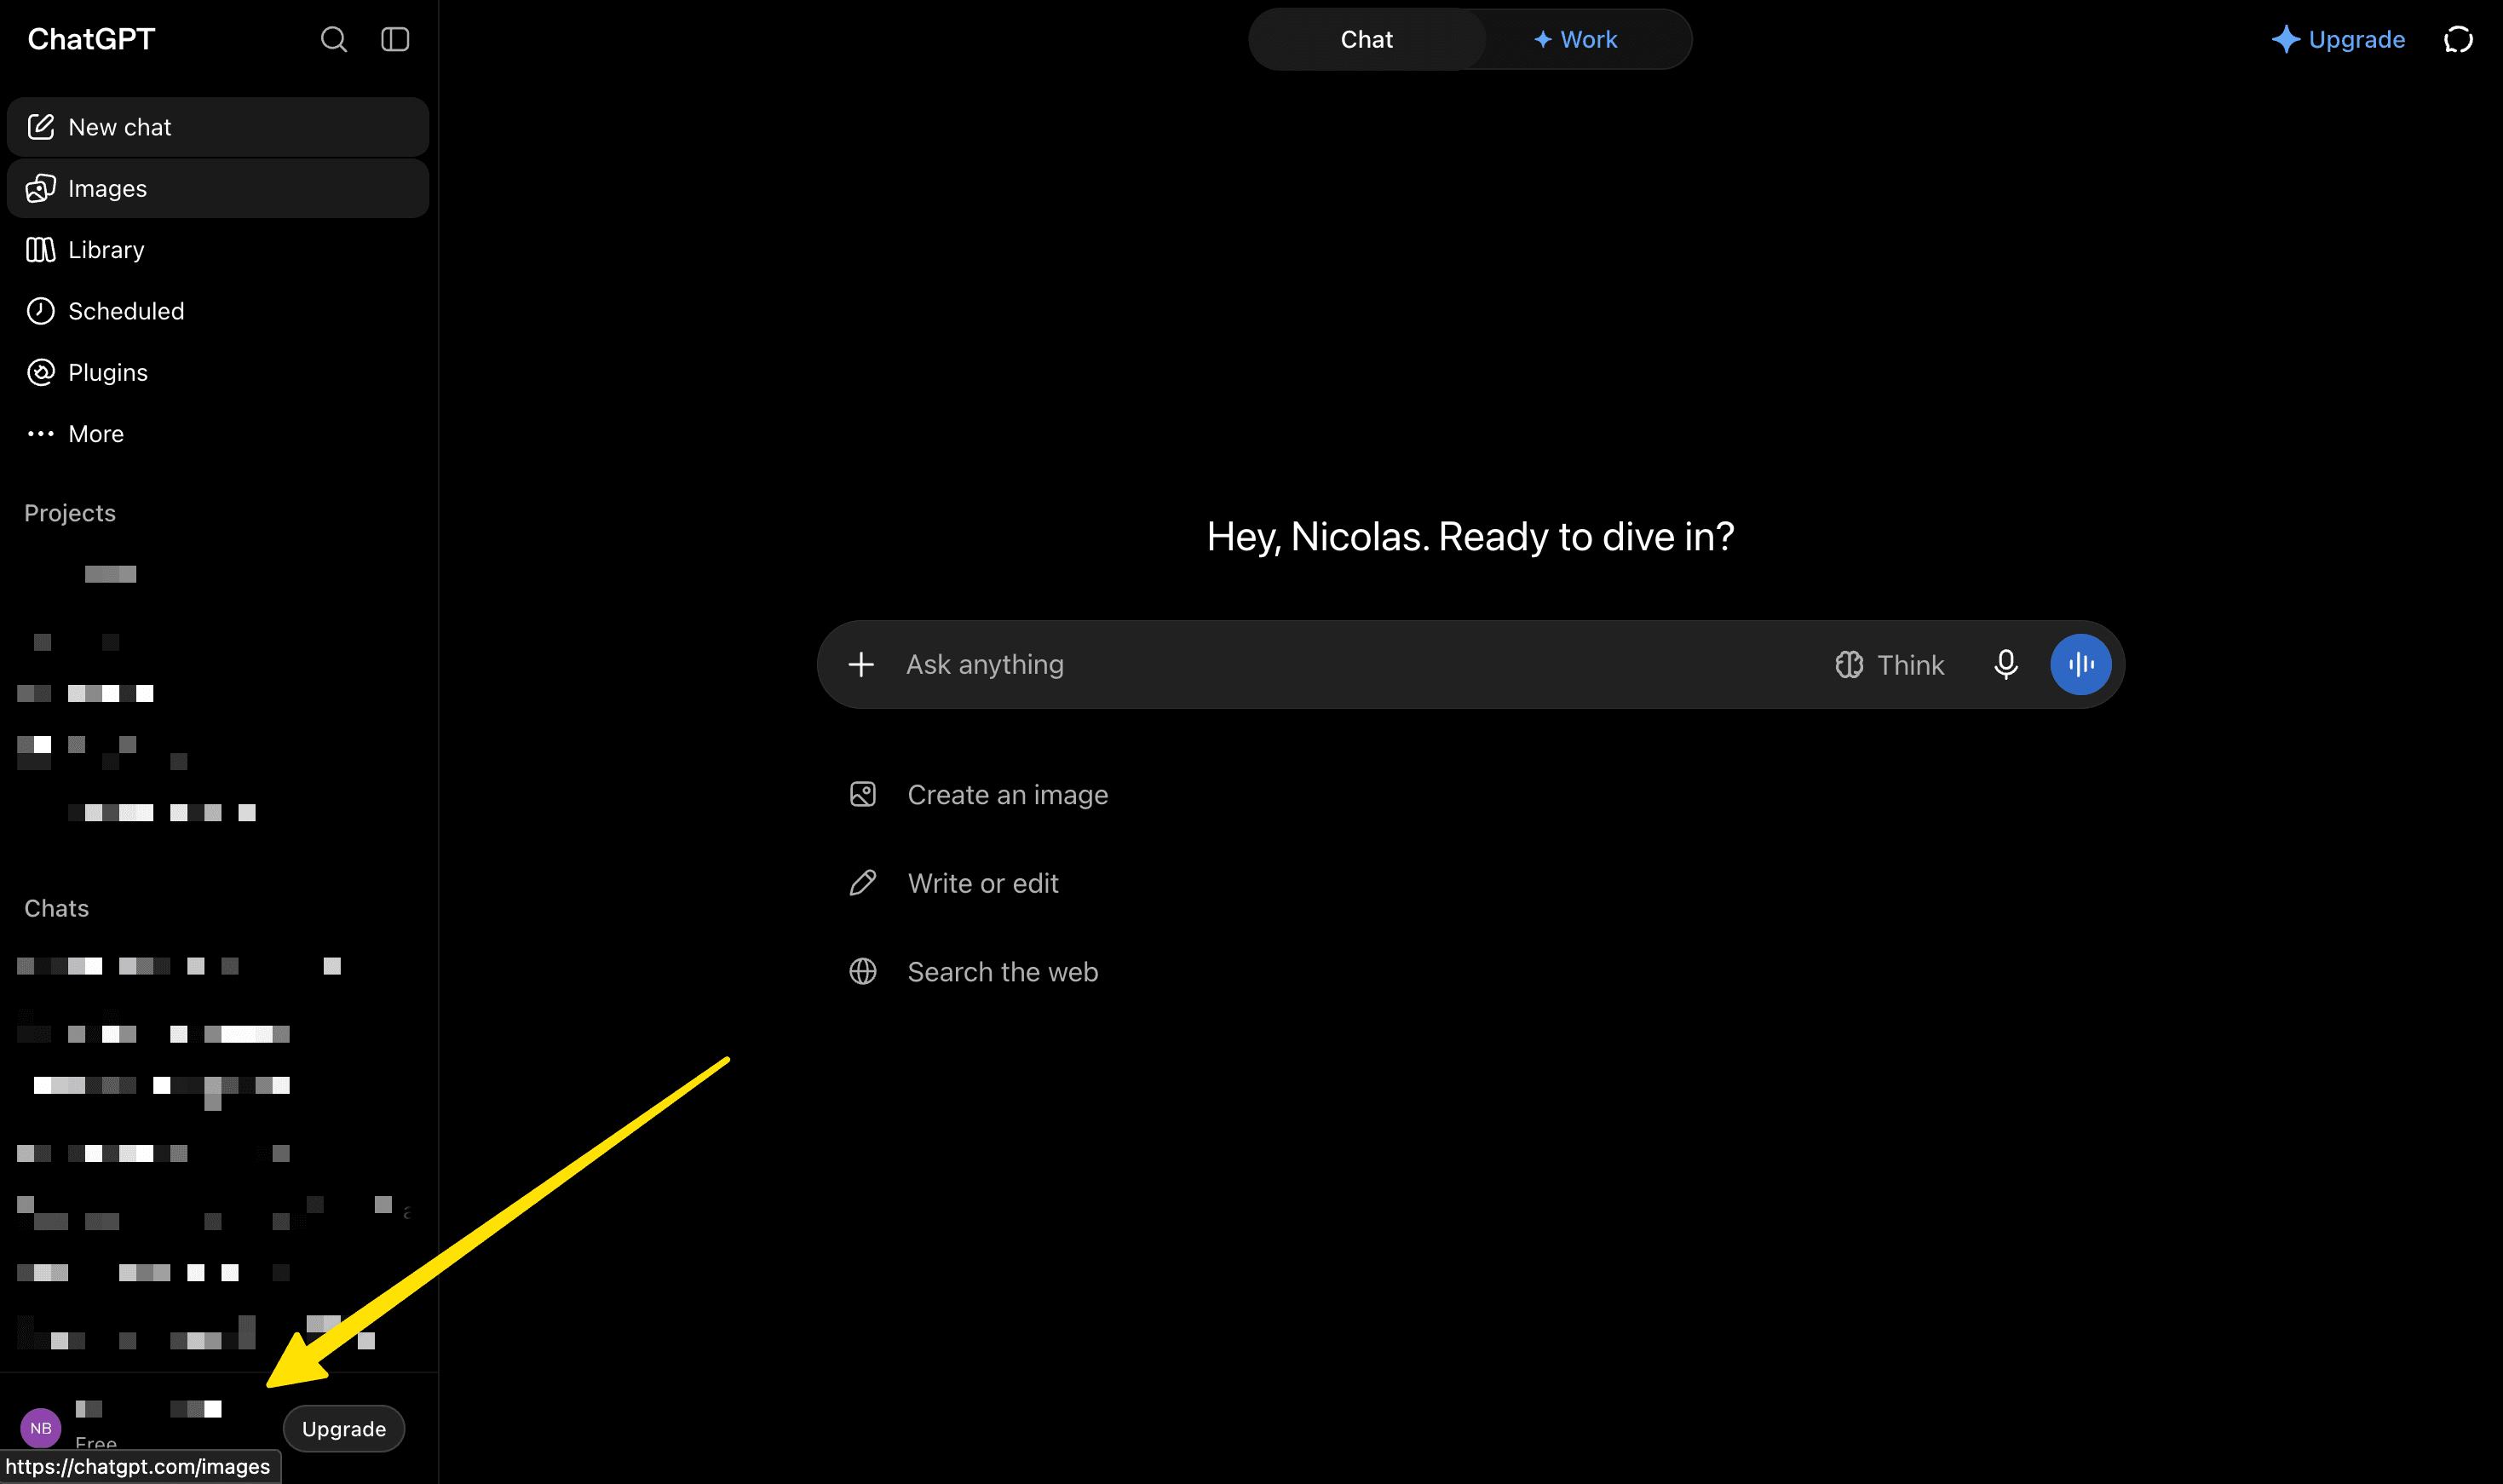Open Scheduled tasks
Screen dimensions: 2503x1484
[x=218, y=311]
